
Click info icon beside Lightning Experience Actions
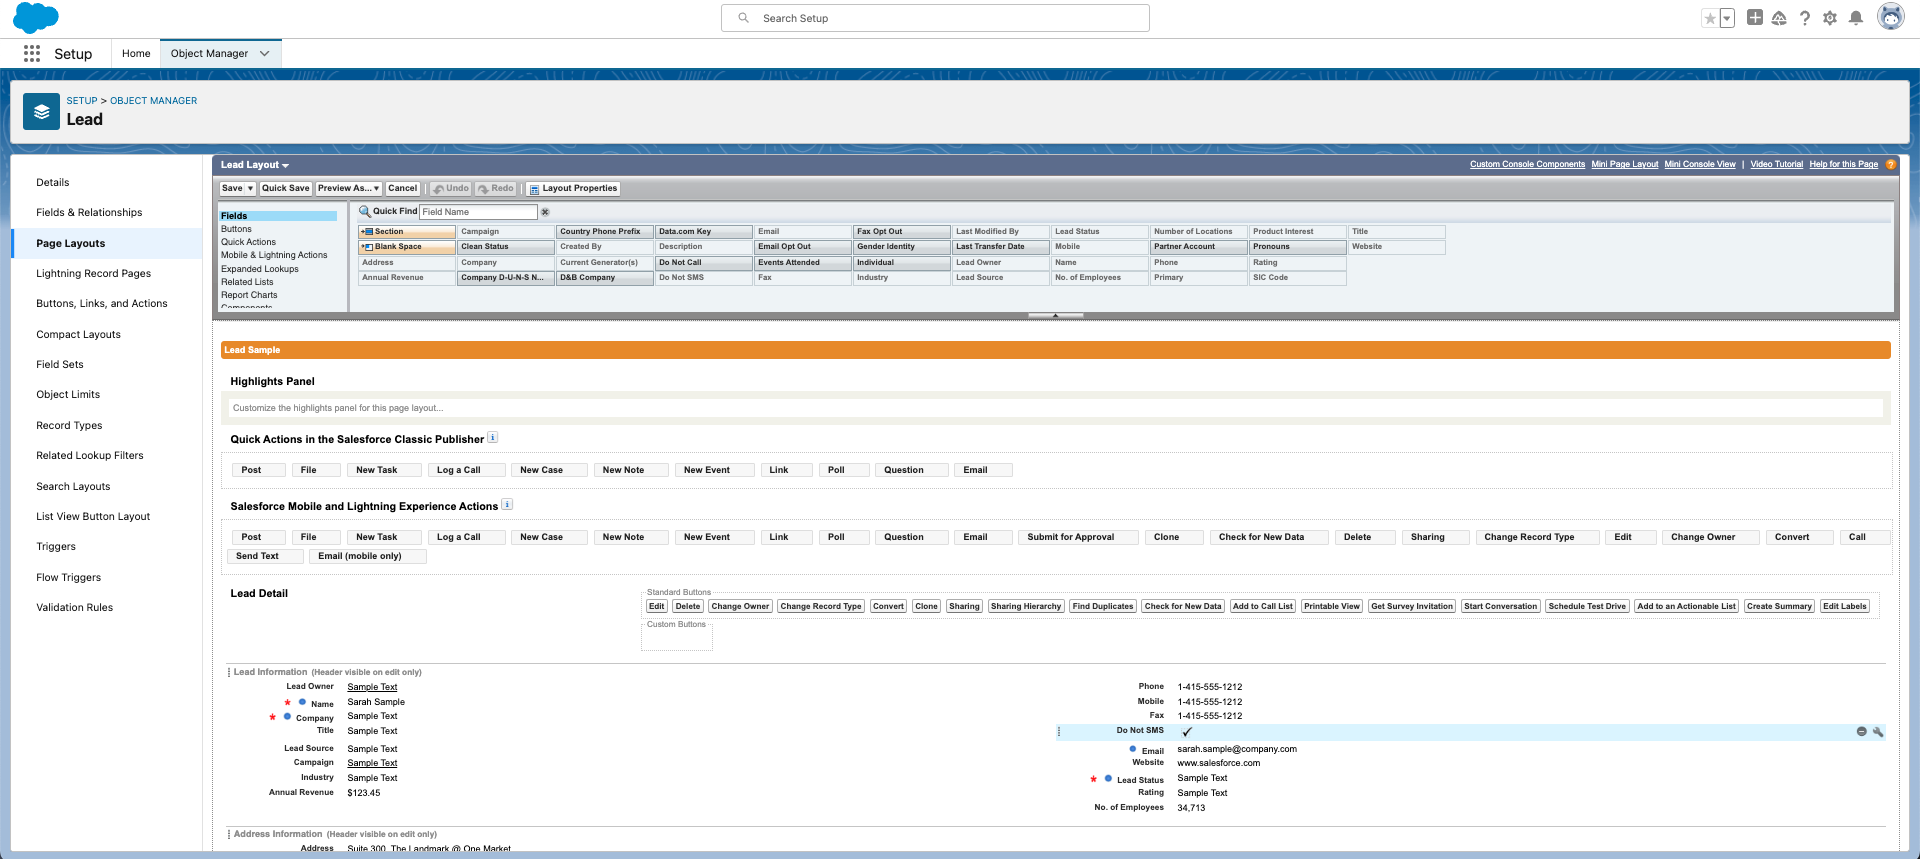[507, 505]
